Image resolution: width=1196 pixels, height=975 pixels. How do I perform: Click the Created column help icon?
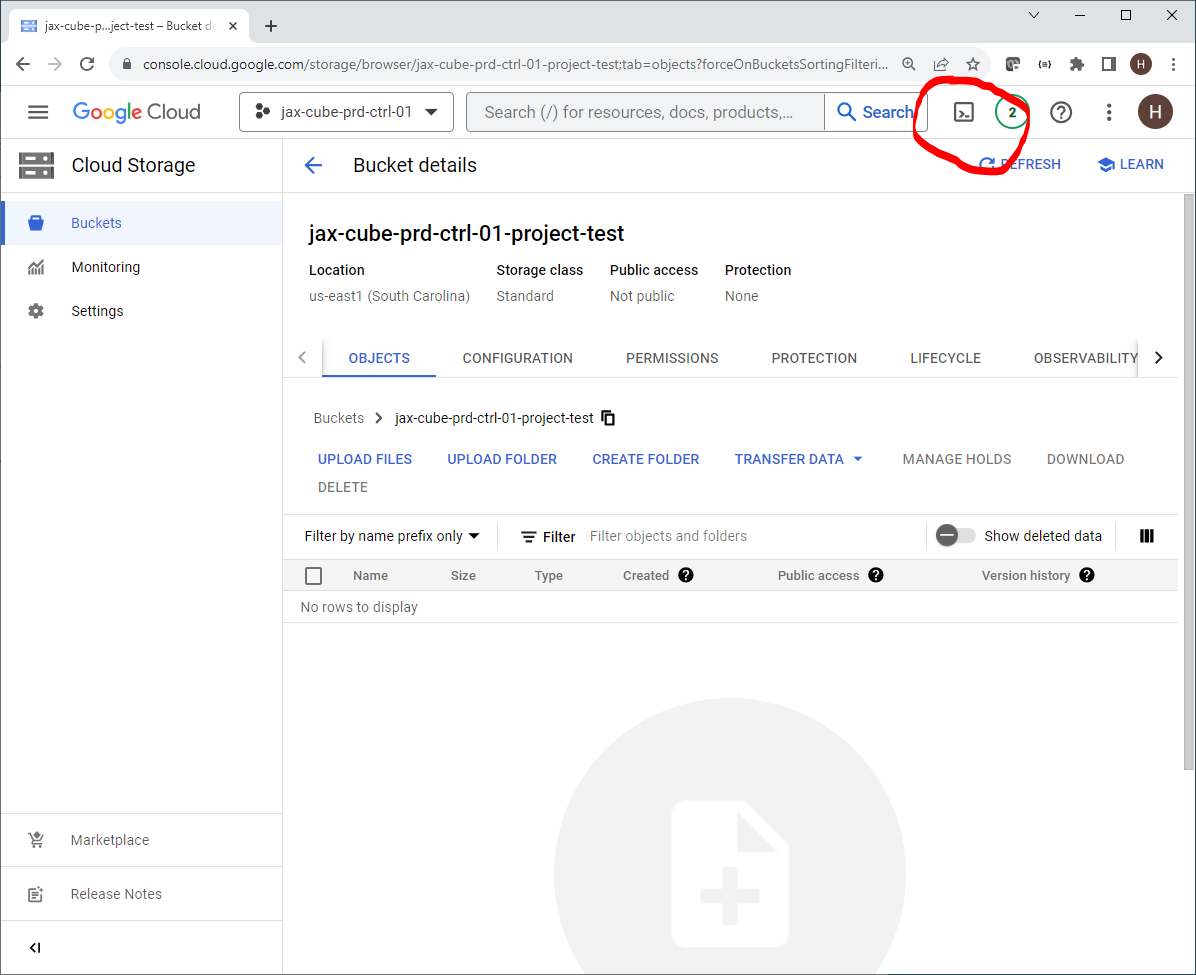coord(686,575)
